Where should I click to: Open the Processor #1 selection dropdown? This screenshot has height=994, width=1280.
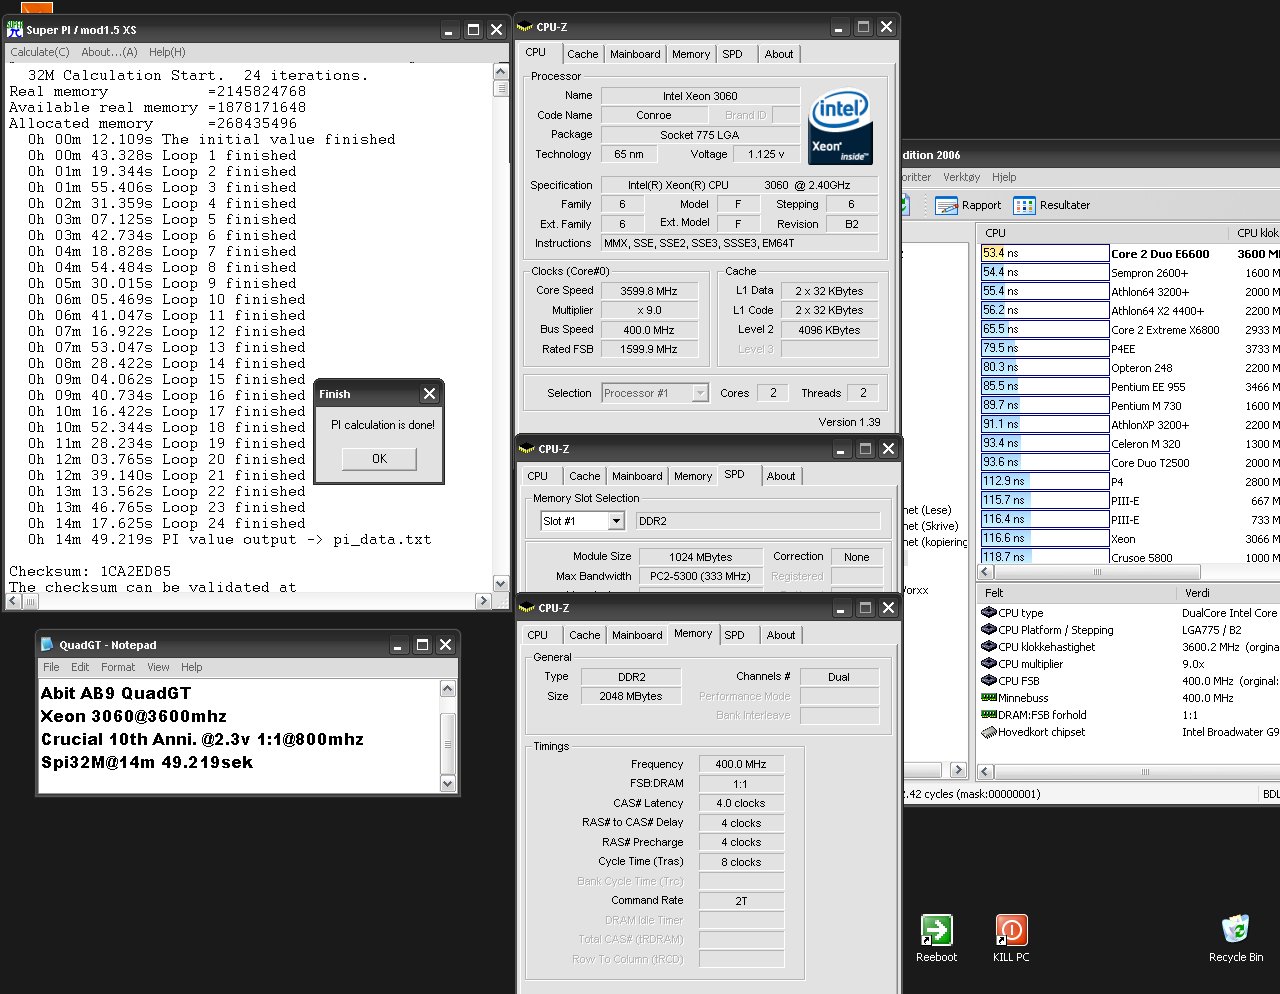pyautogui.click(x=700, y=393)
